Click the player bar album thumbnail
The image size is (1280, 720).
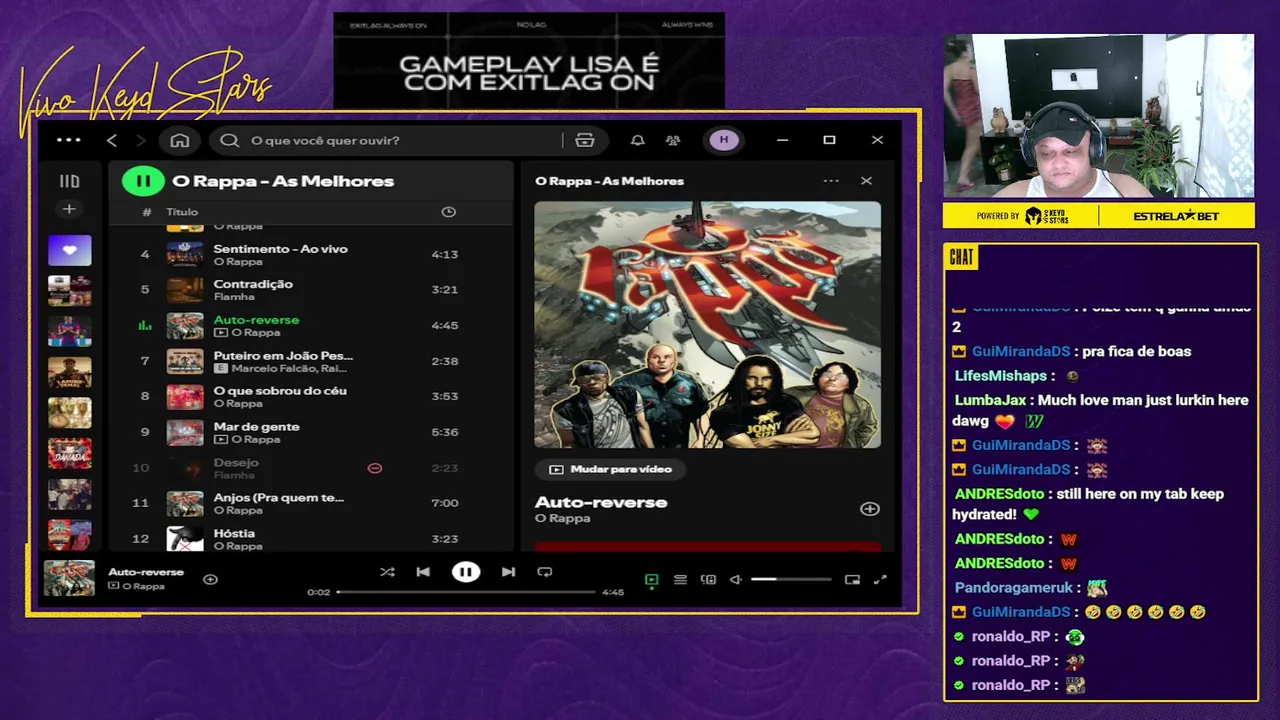(x=69, y=579)
